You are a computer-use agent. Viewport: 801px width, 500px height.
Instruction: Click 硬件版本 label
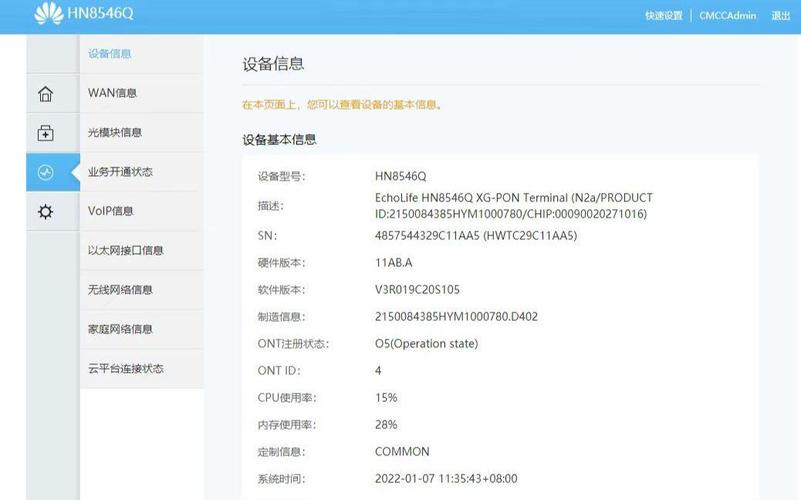pyautogui.click(x=281, y=263)
